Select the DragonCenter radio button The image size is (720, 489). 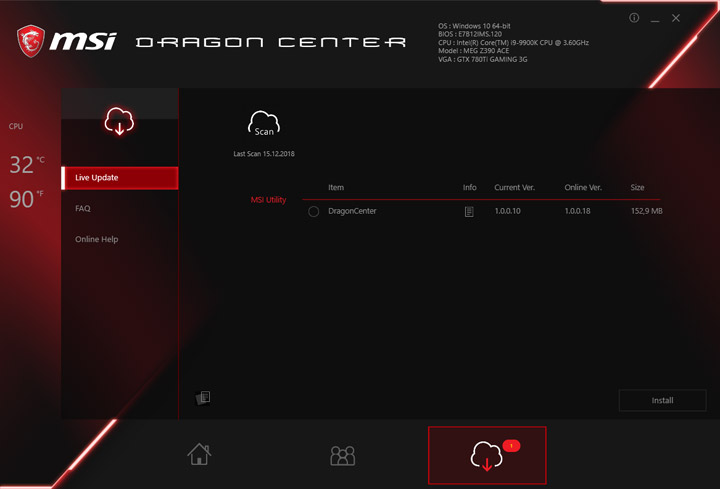coord(314,211)
